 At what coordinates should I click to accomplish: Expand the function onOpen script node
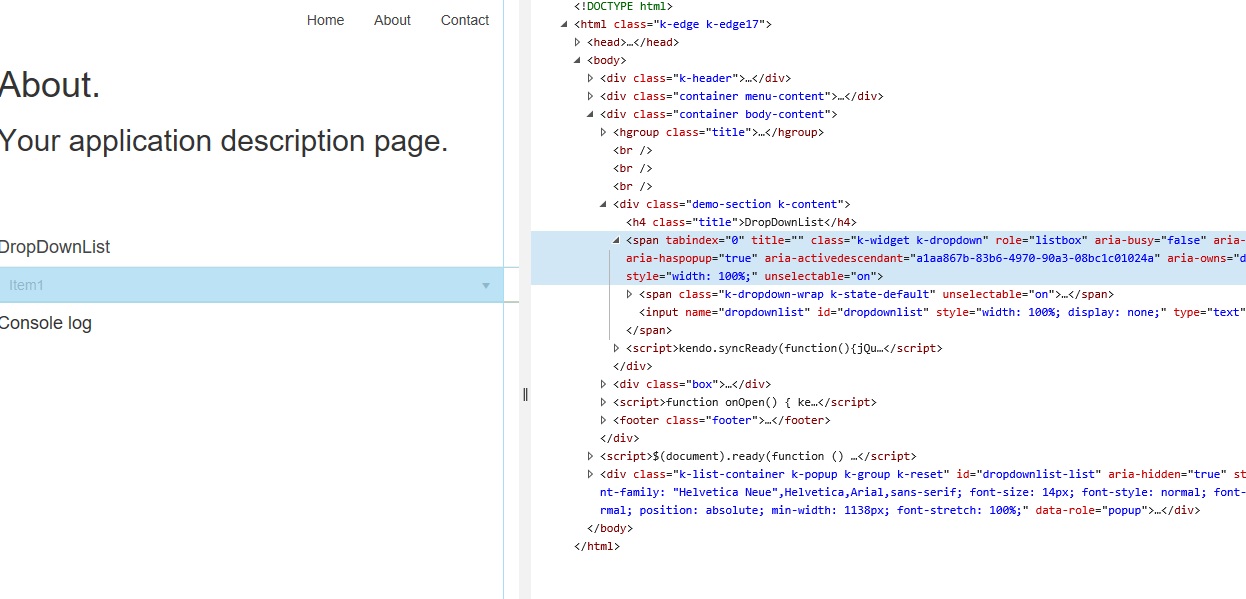pyautogui.click(x=604, y=402)
